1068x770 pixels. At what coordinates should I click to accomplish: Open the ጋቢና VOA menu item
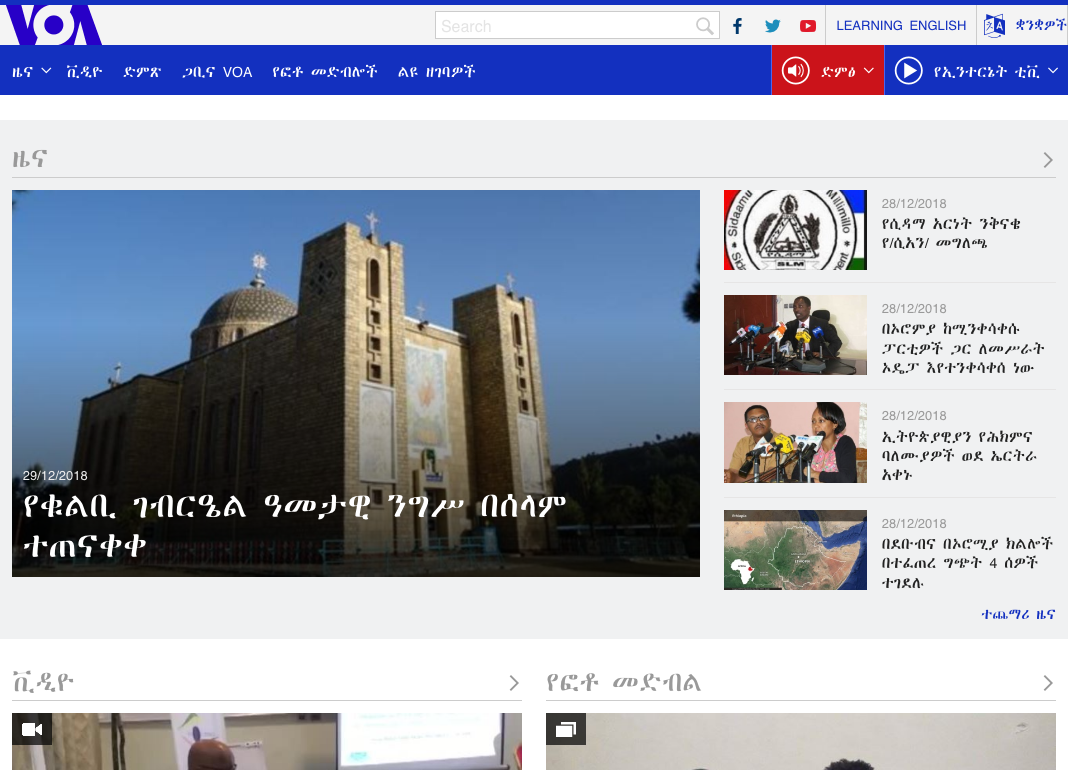[217, 72]
